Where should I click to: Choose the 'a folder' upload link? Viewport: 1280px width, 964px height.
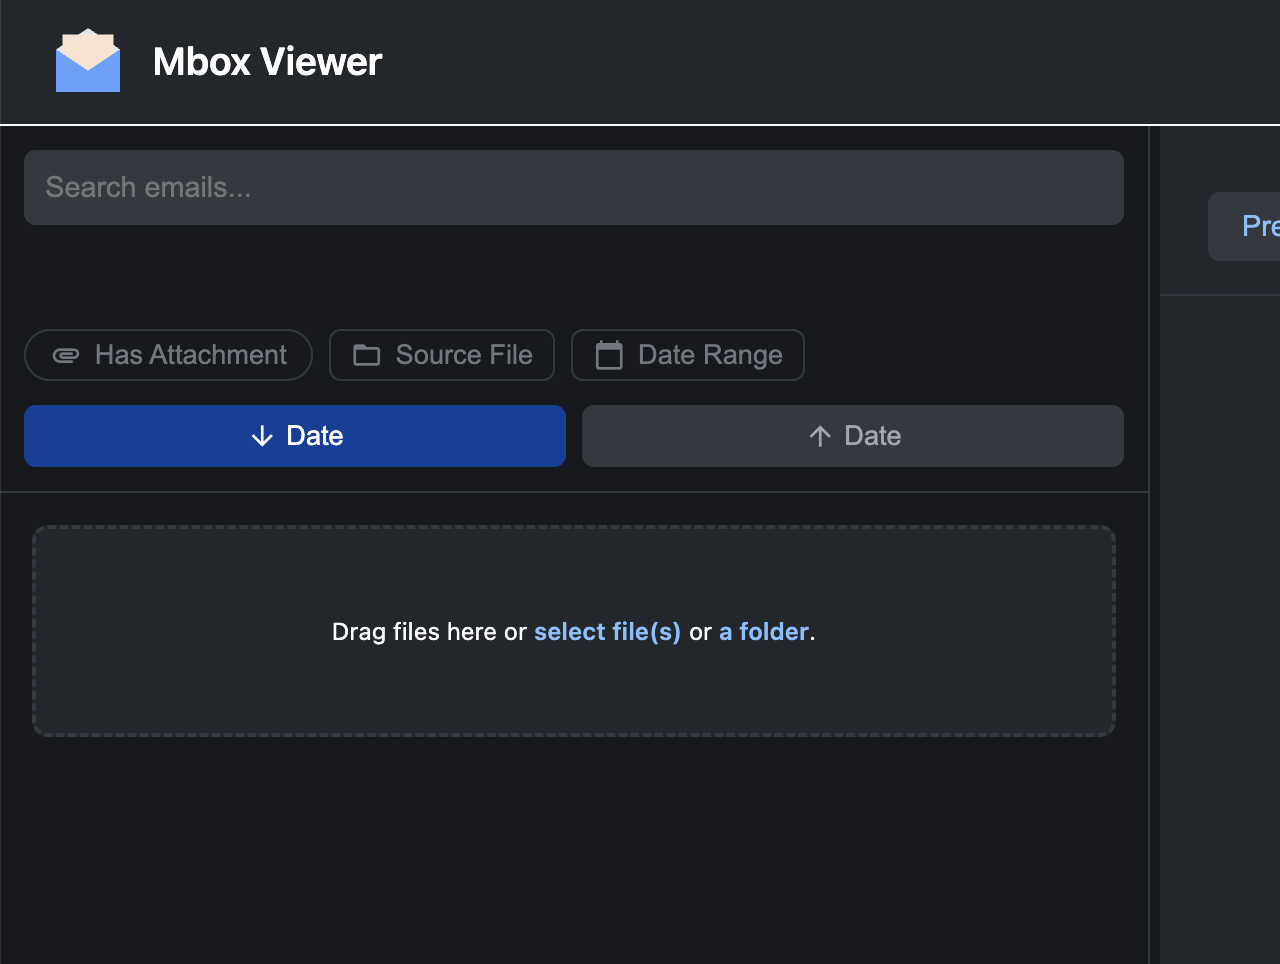tap(764, 632)
